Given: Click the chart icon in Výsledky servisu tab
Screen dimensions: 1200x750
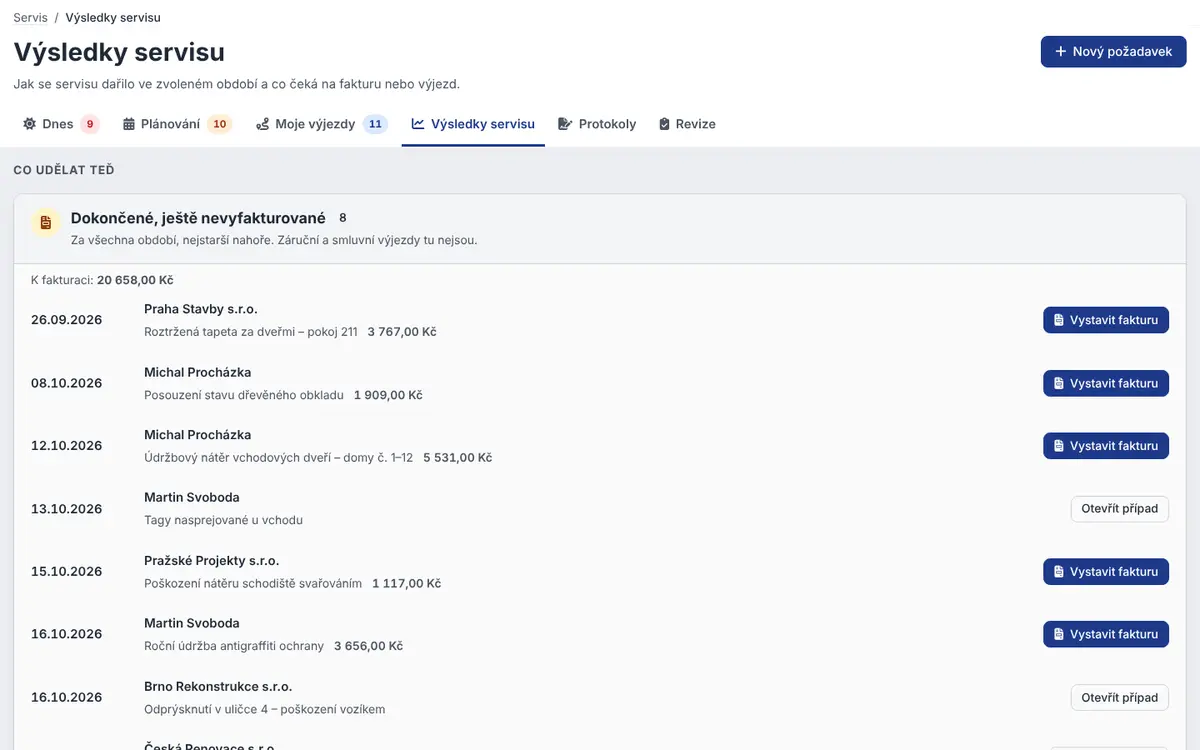Looking at the screenshot, I should coord(418,124).
